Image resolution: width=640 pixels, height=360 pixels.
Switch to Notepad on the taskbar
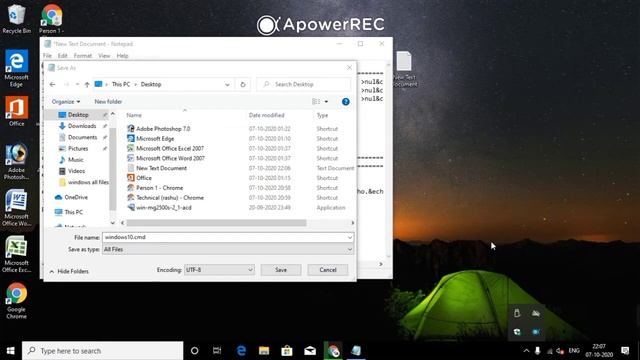click(356, 351)
